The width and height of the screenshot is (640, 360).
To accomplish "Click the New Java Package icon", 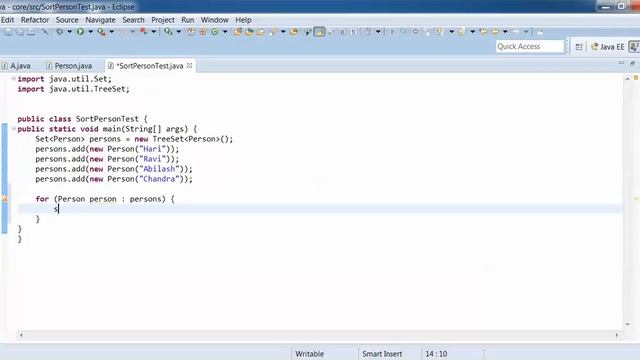I will pyautogui.click(x=202, y=31).
